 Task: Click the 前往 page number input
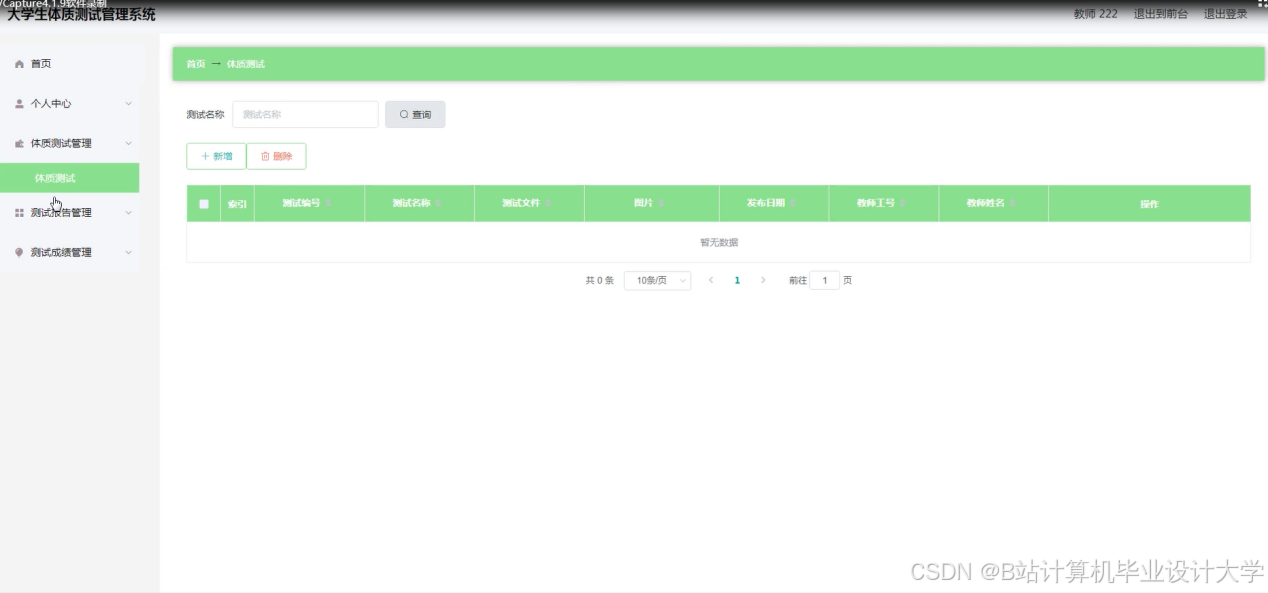pyautogui.click(x=825, y=281)
